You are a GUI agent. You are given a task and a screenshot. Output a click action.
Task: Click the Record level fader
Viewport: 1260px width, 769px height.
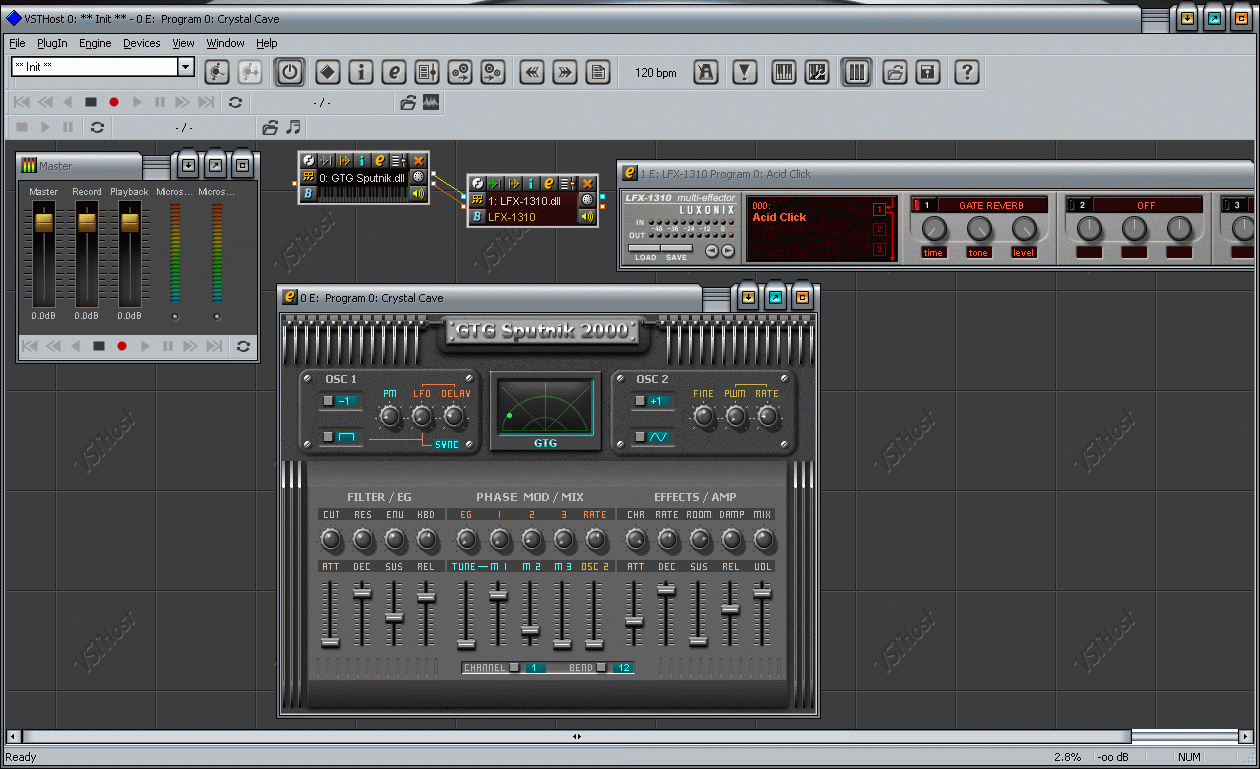pos(87,221)
